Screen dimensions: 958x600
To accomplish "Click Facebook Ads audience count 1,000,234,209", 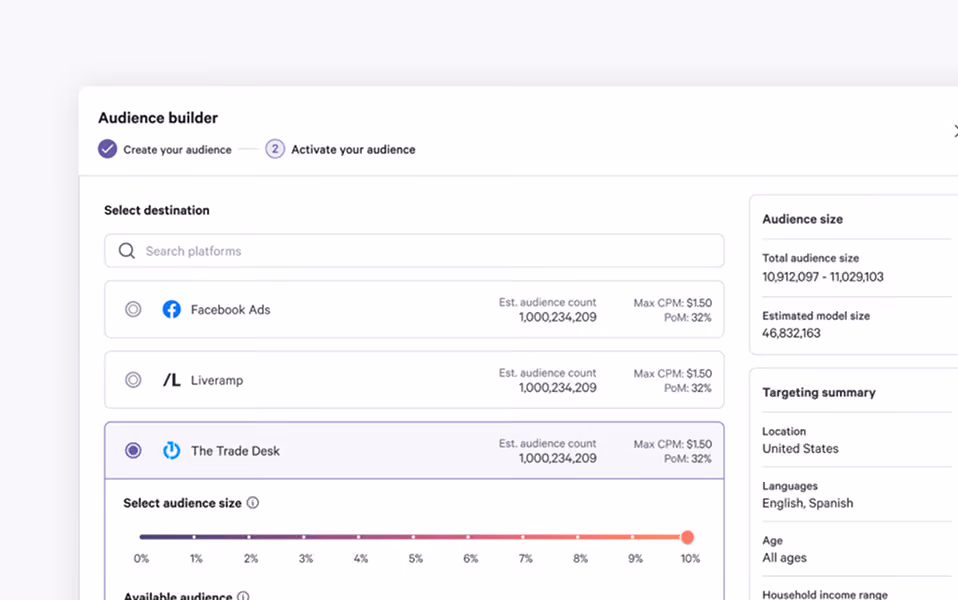I will pos(558,317).
